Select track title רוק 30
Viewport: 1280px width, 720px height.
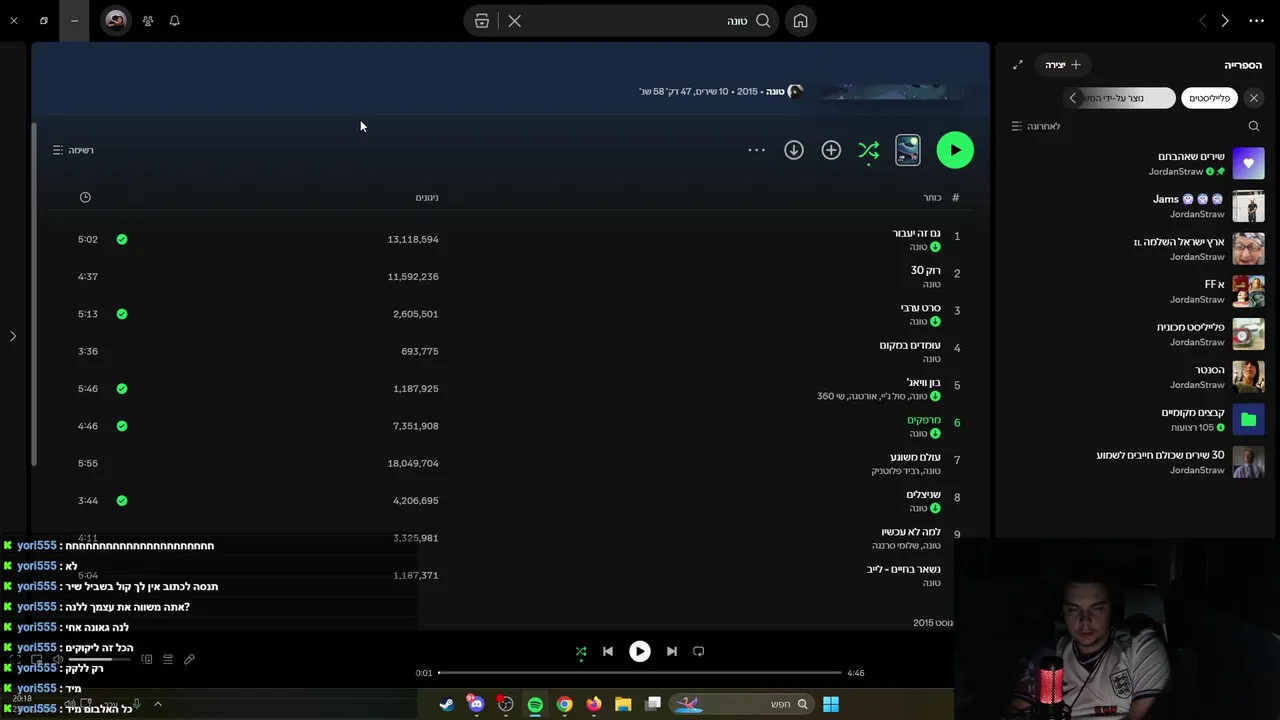click(925, 270)
